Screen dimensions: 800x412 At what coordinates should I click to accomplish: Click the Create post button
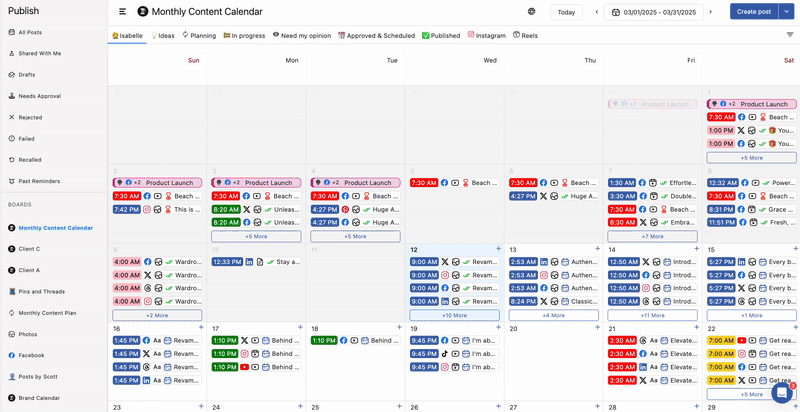pyautogui.click(x=753, y=12)
